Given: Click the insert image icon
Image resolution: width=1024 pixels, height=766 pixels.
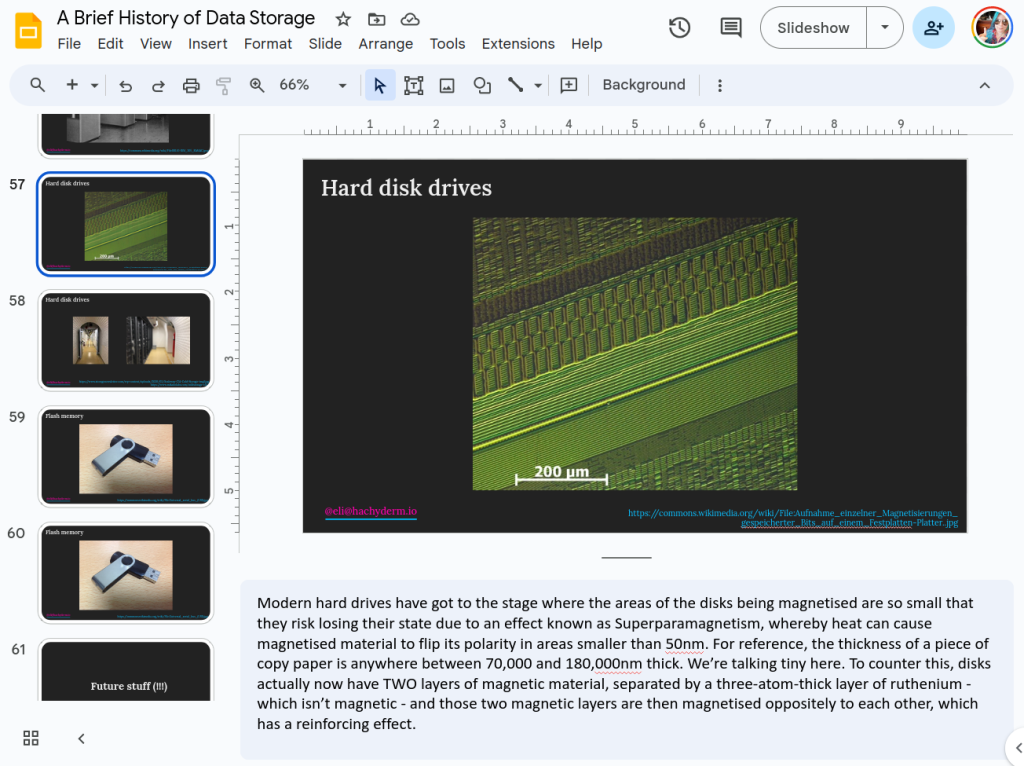Looking at the screenshot, I should tap(447, 86).
